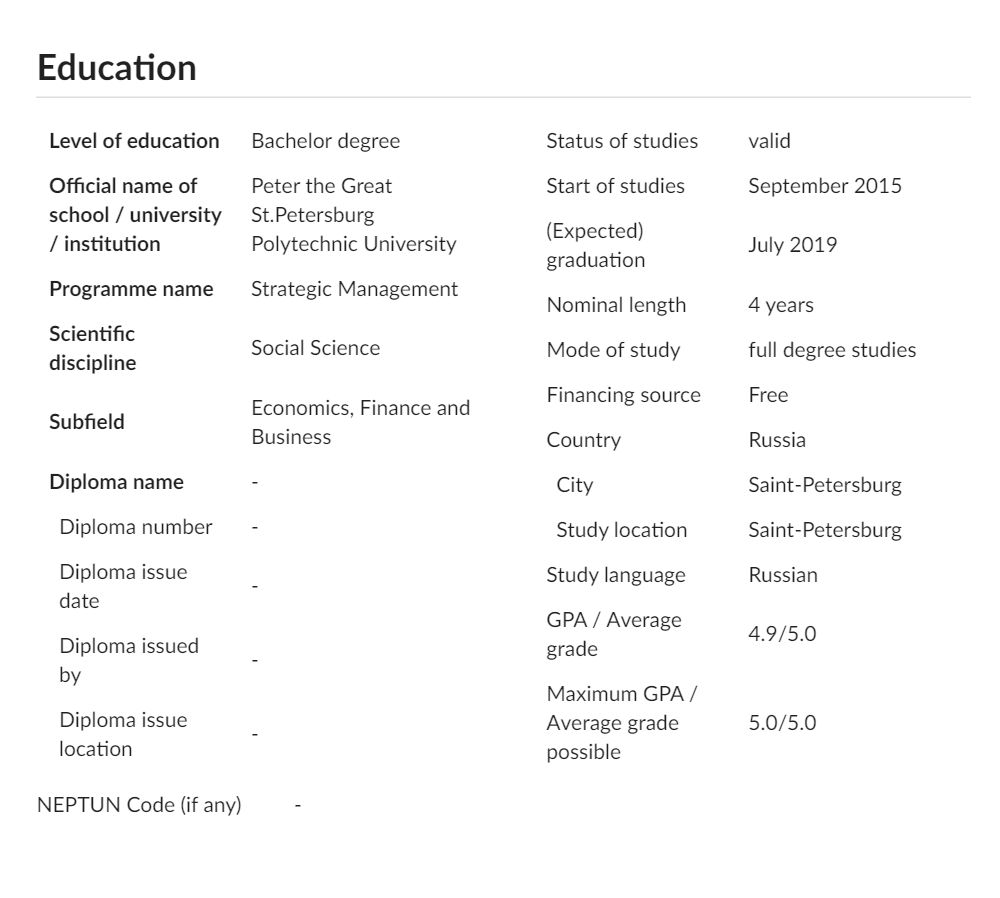
Task: Select the valid status of studies value
Action: click(769, 141)
